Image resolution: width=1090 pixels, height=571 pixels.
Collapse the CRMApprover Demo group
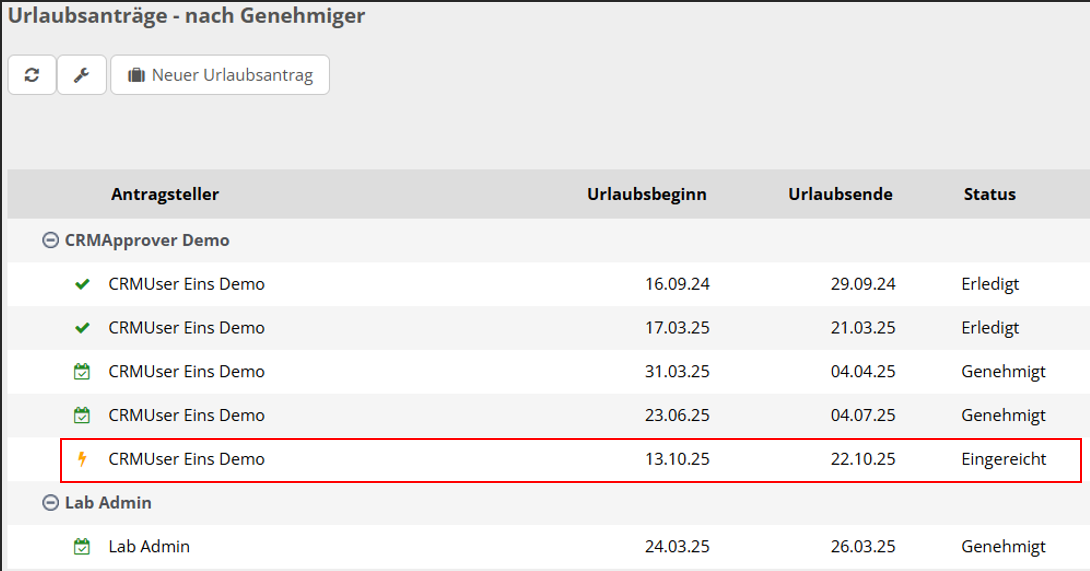49,241
